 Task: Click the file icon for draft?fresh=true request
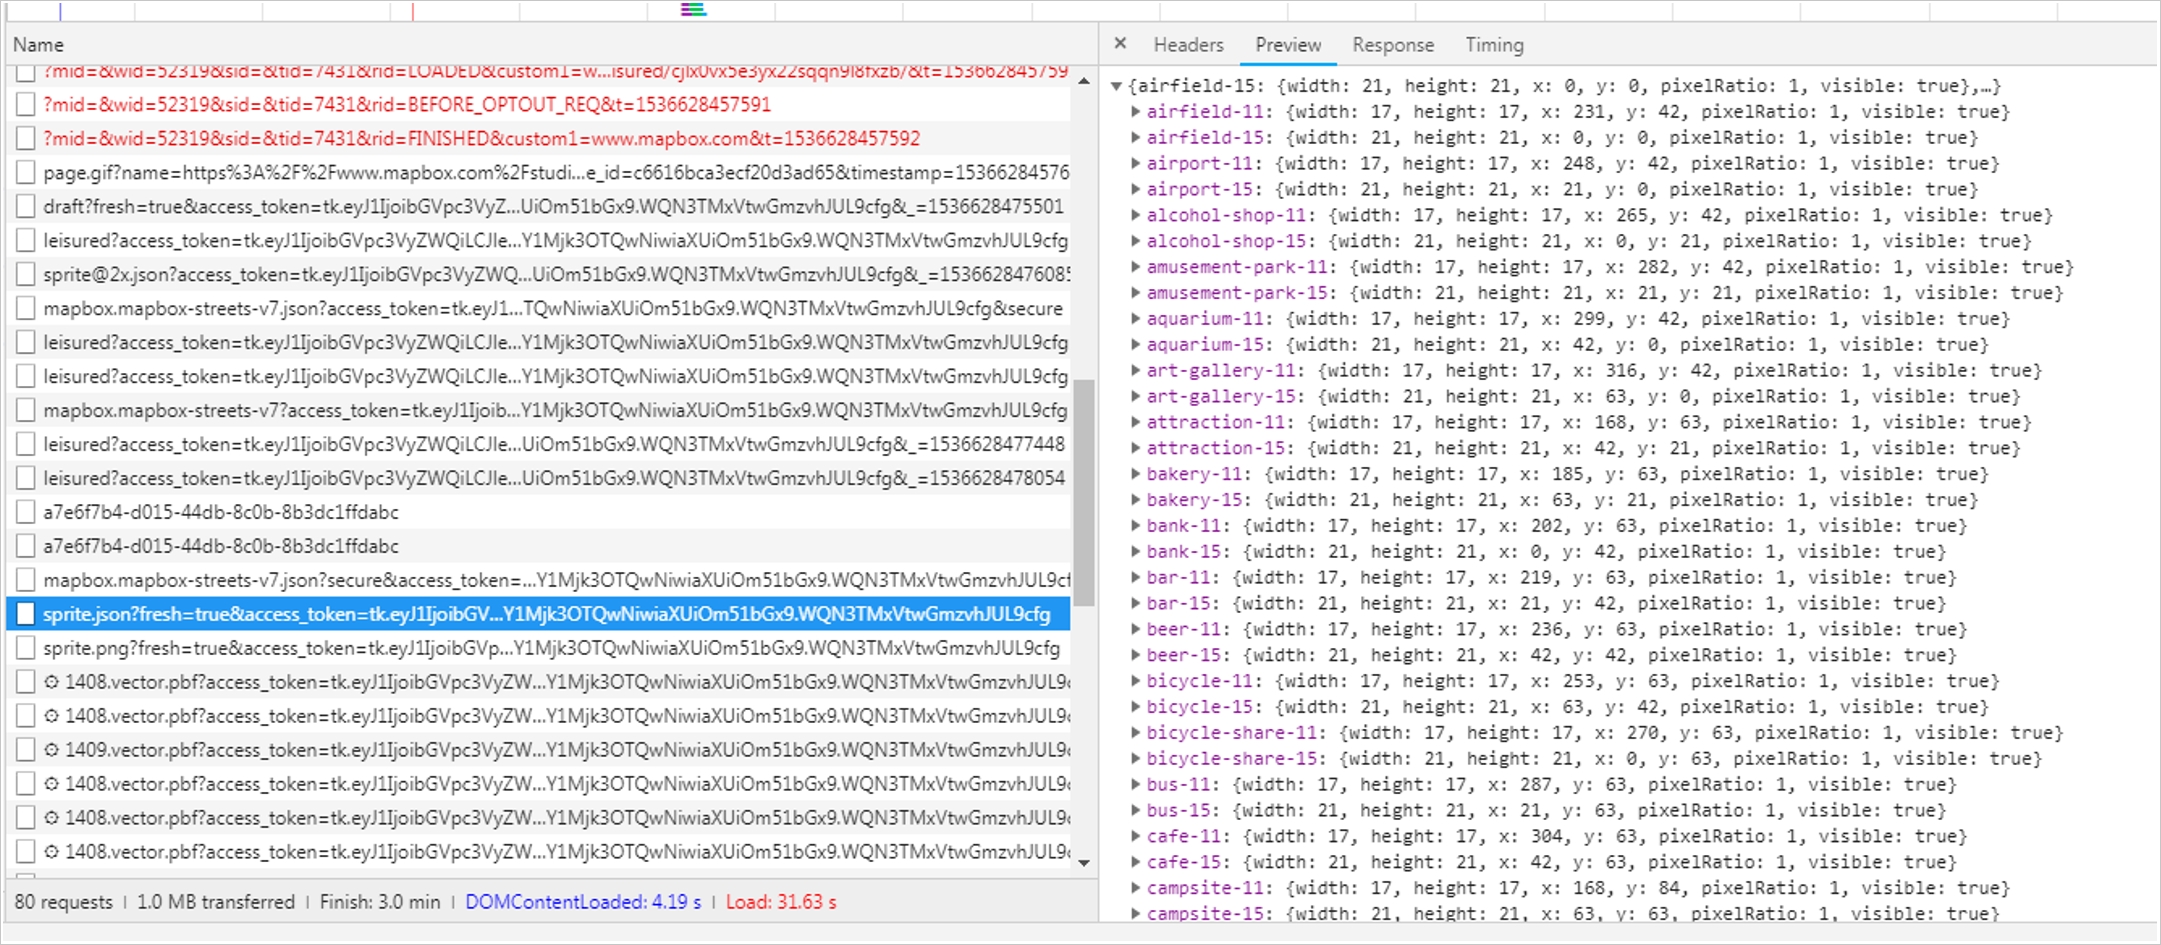tap(26, 206)
